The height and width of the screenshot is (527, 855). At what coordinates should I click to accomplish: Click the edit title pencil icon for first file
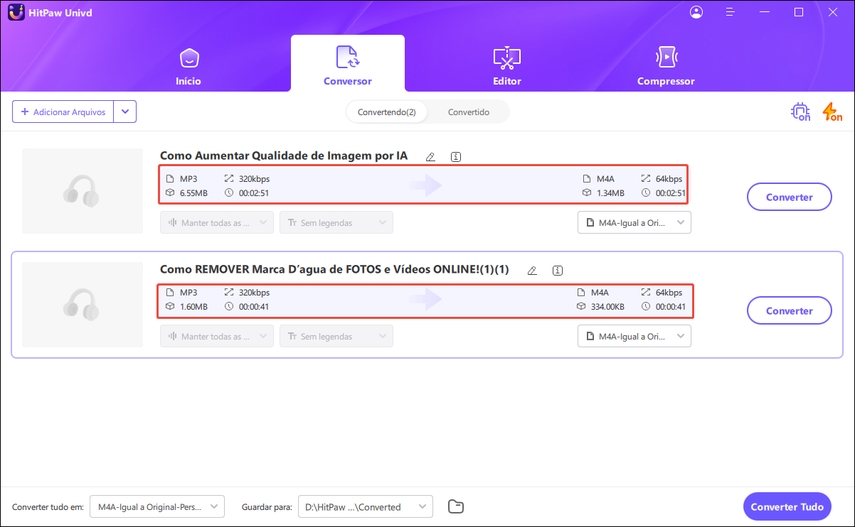[x=430, y=157]
